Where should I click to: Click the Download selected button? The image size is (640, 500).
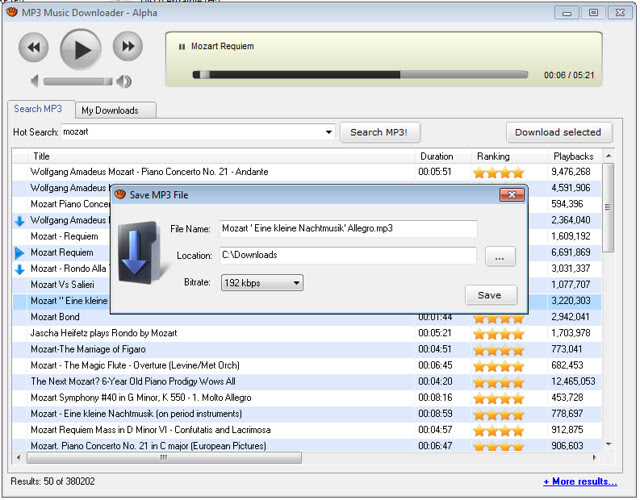point(558,132)
